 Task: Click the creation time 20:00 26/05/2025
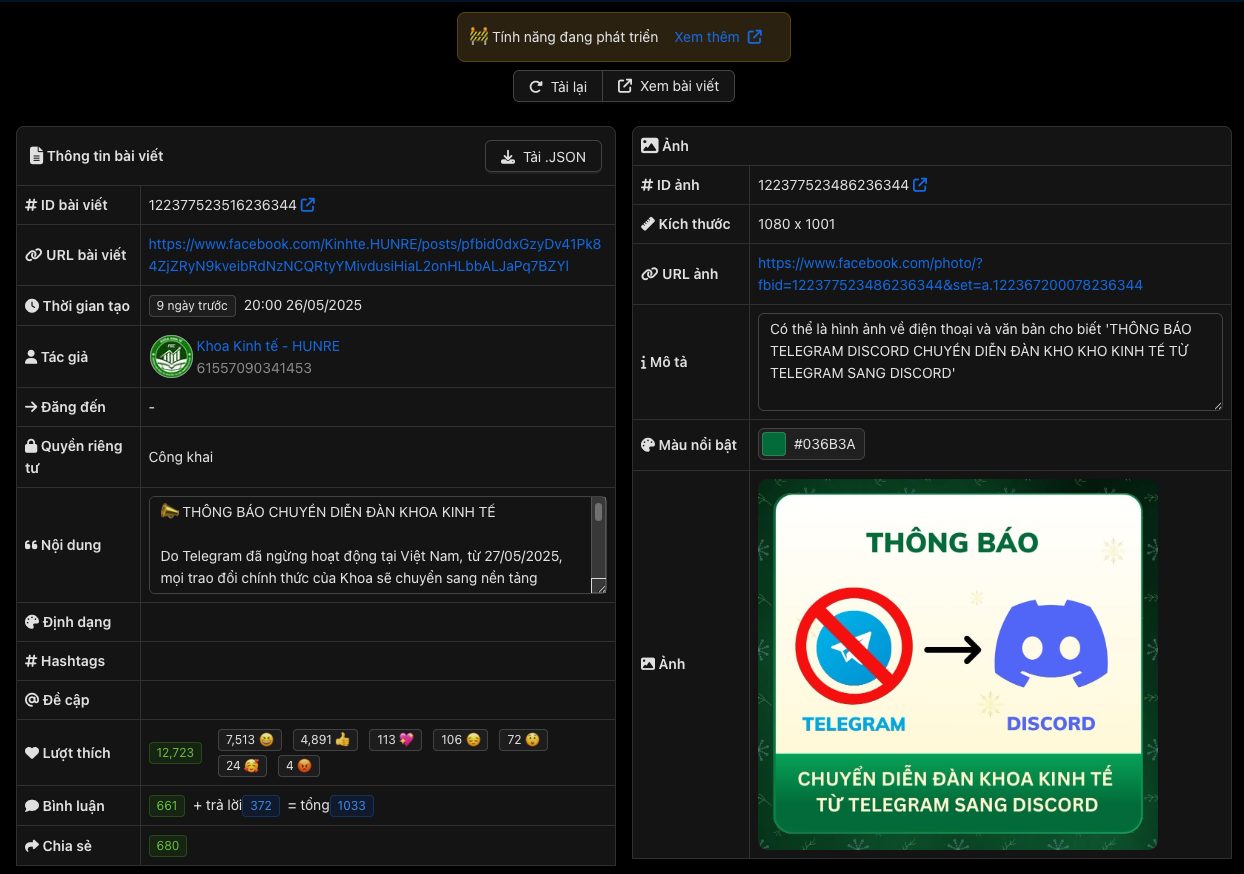click(303, 306)
